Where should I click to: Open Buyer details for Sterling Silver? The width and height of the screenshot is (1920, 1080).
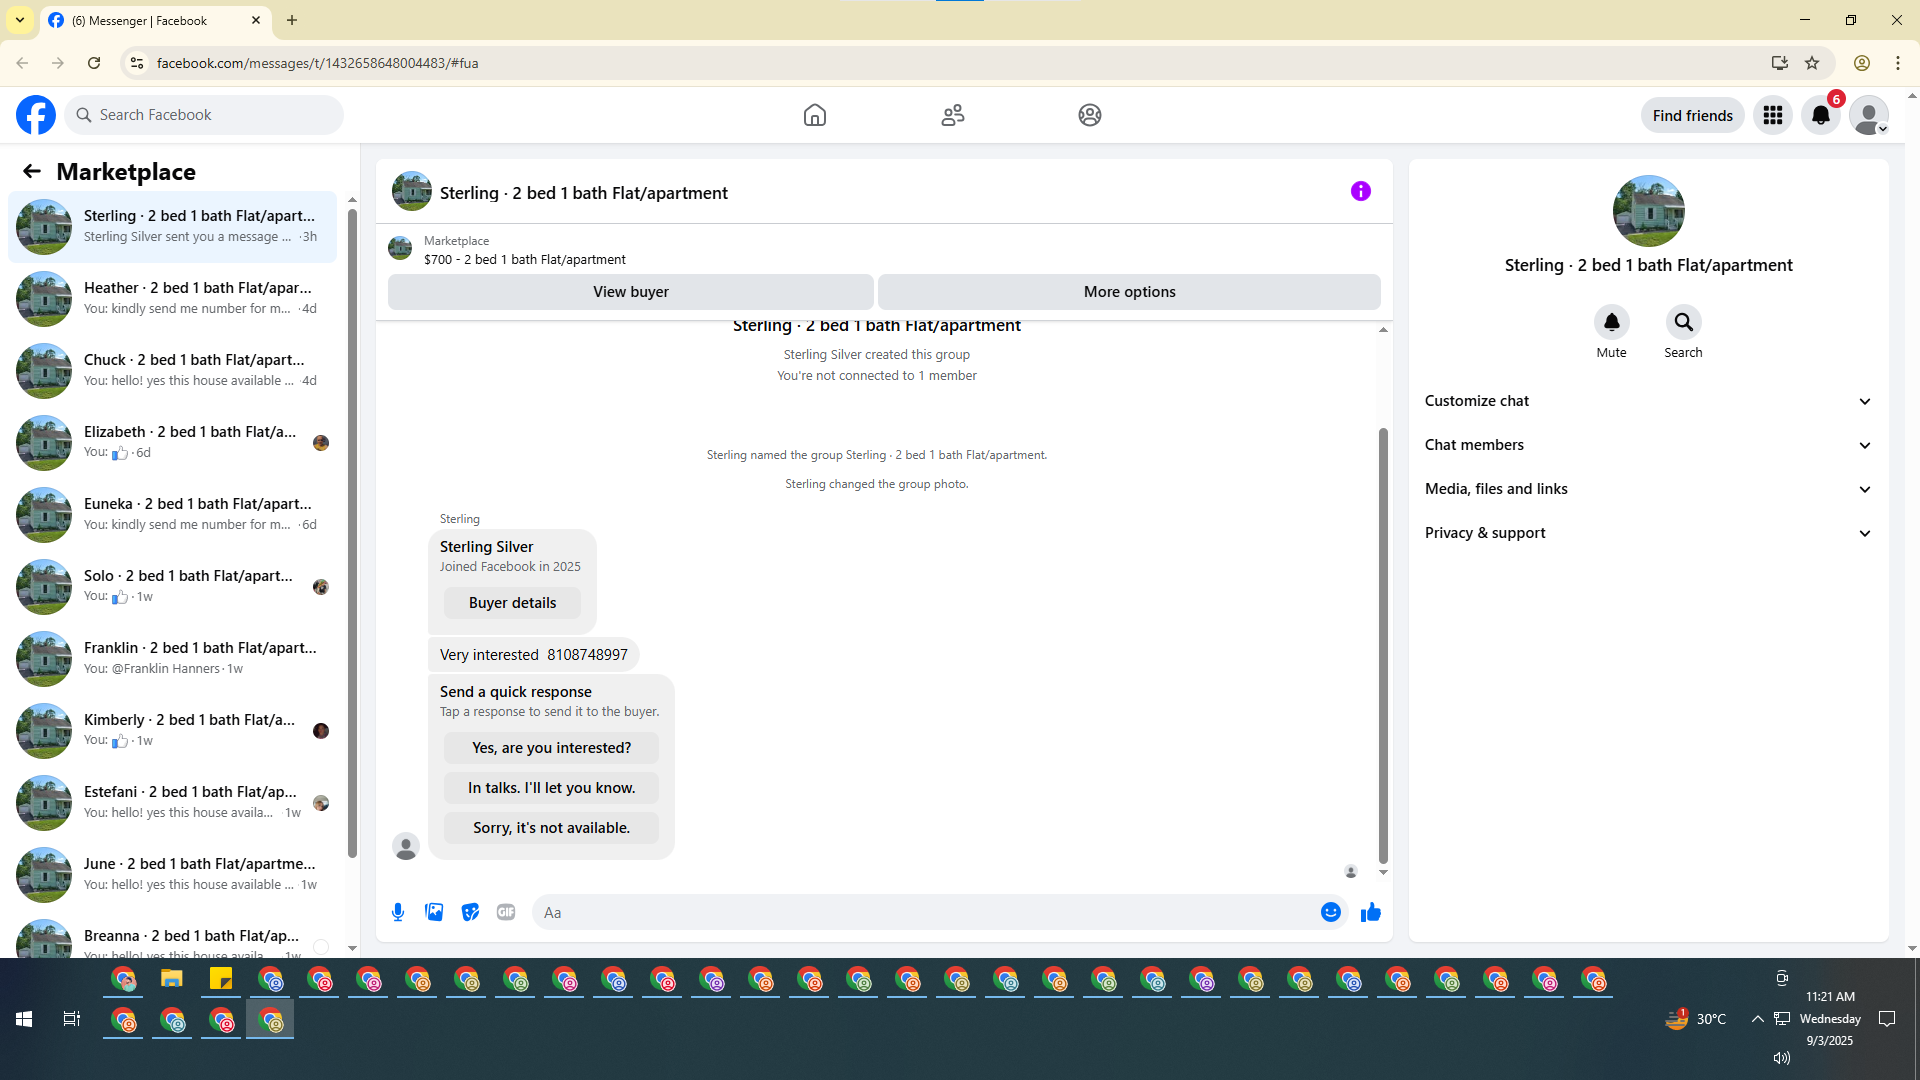512,603
